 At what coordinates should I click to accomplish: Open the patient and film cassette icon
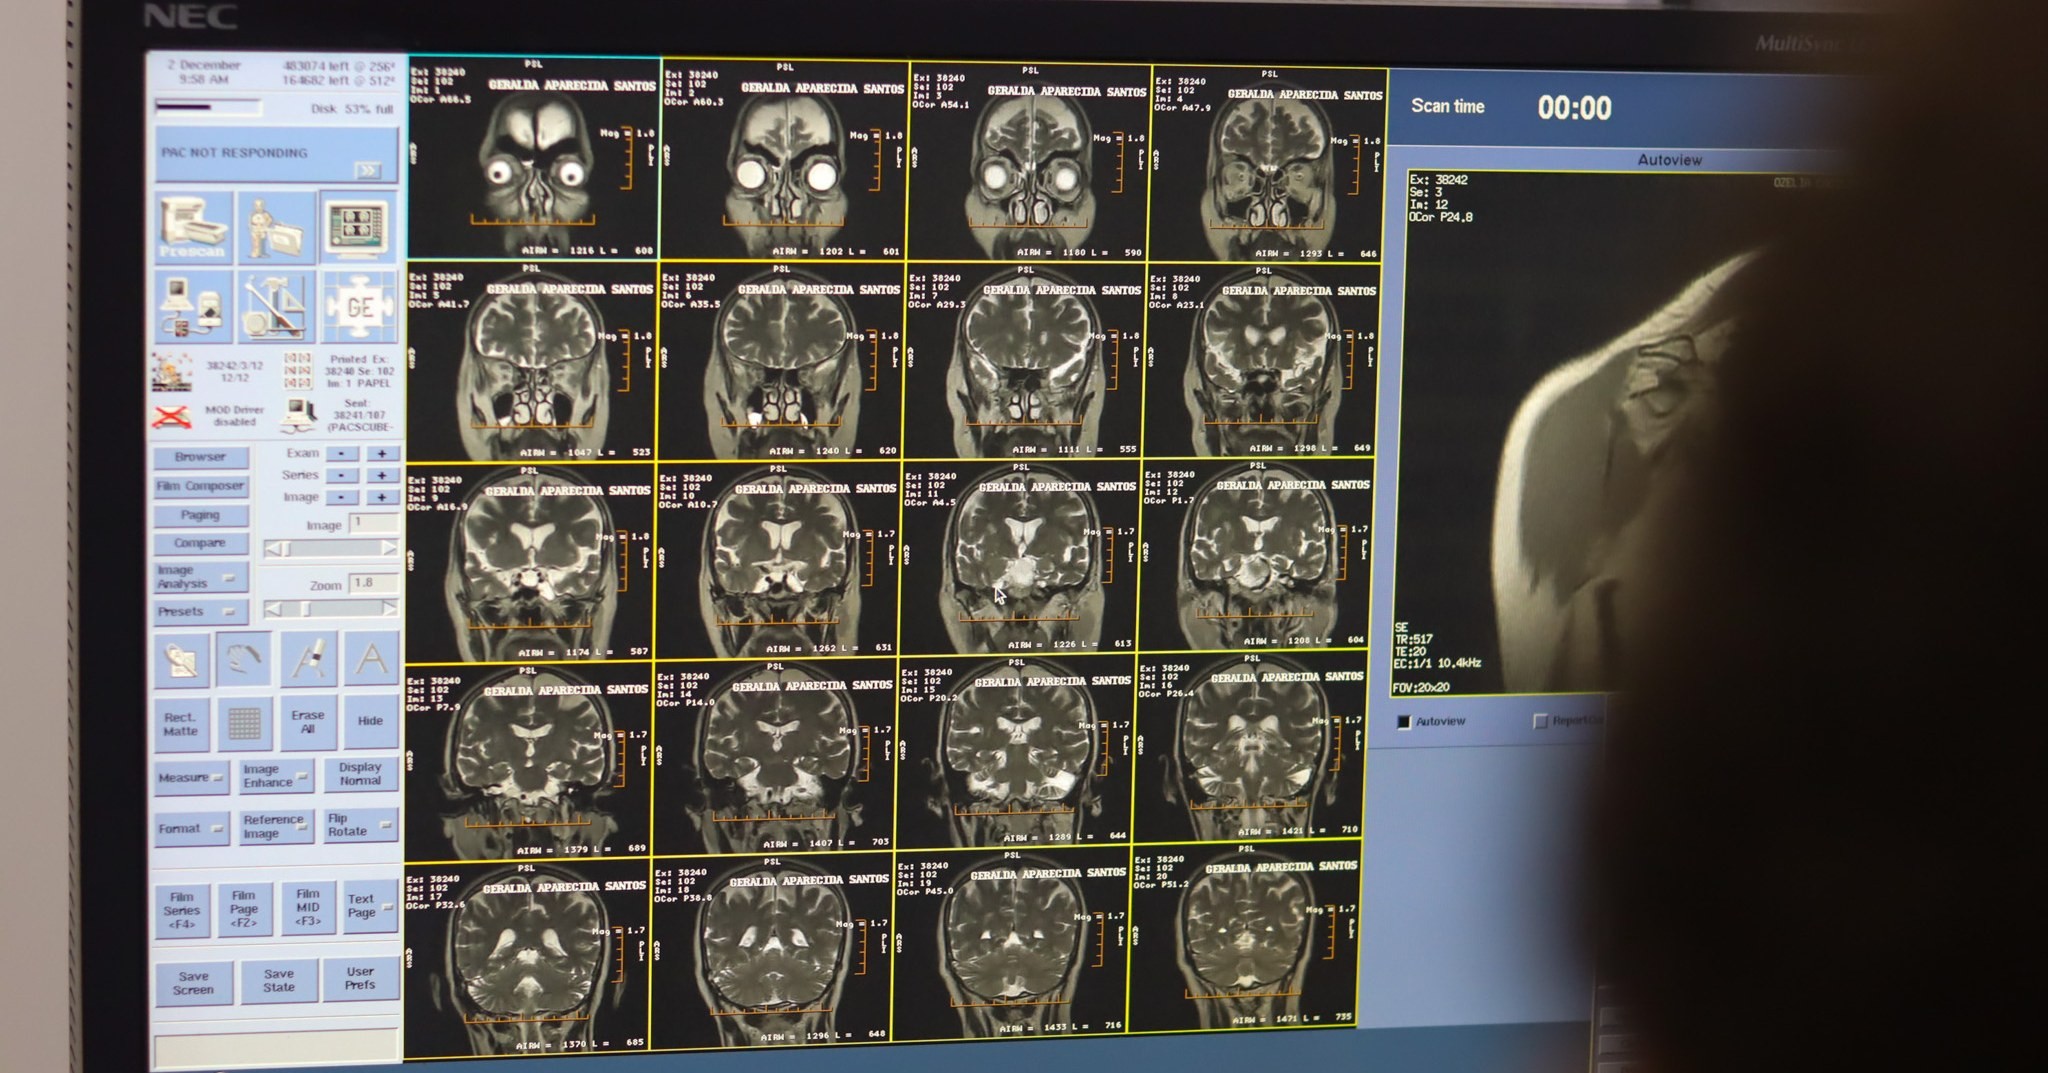[276, 228]
